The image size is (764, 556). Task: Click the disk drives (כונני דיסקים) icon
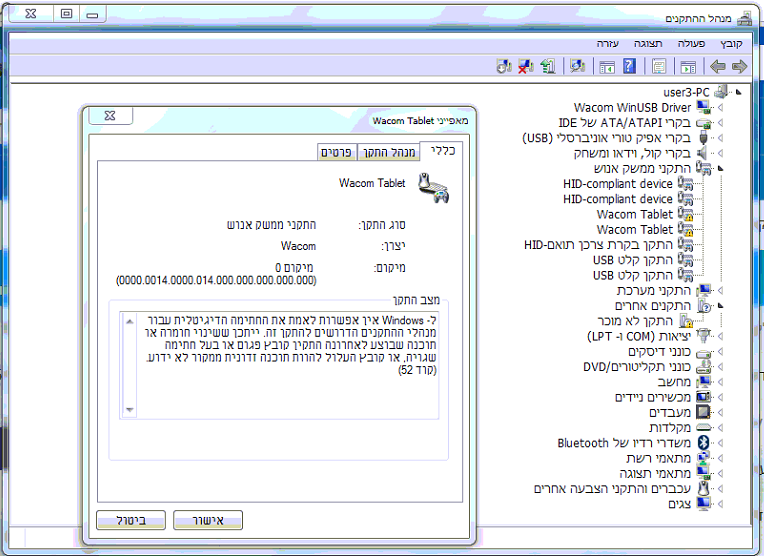[x=704, y=352]
